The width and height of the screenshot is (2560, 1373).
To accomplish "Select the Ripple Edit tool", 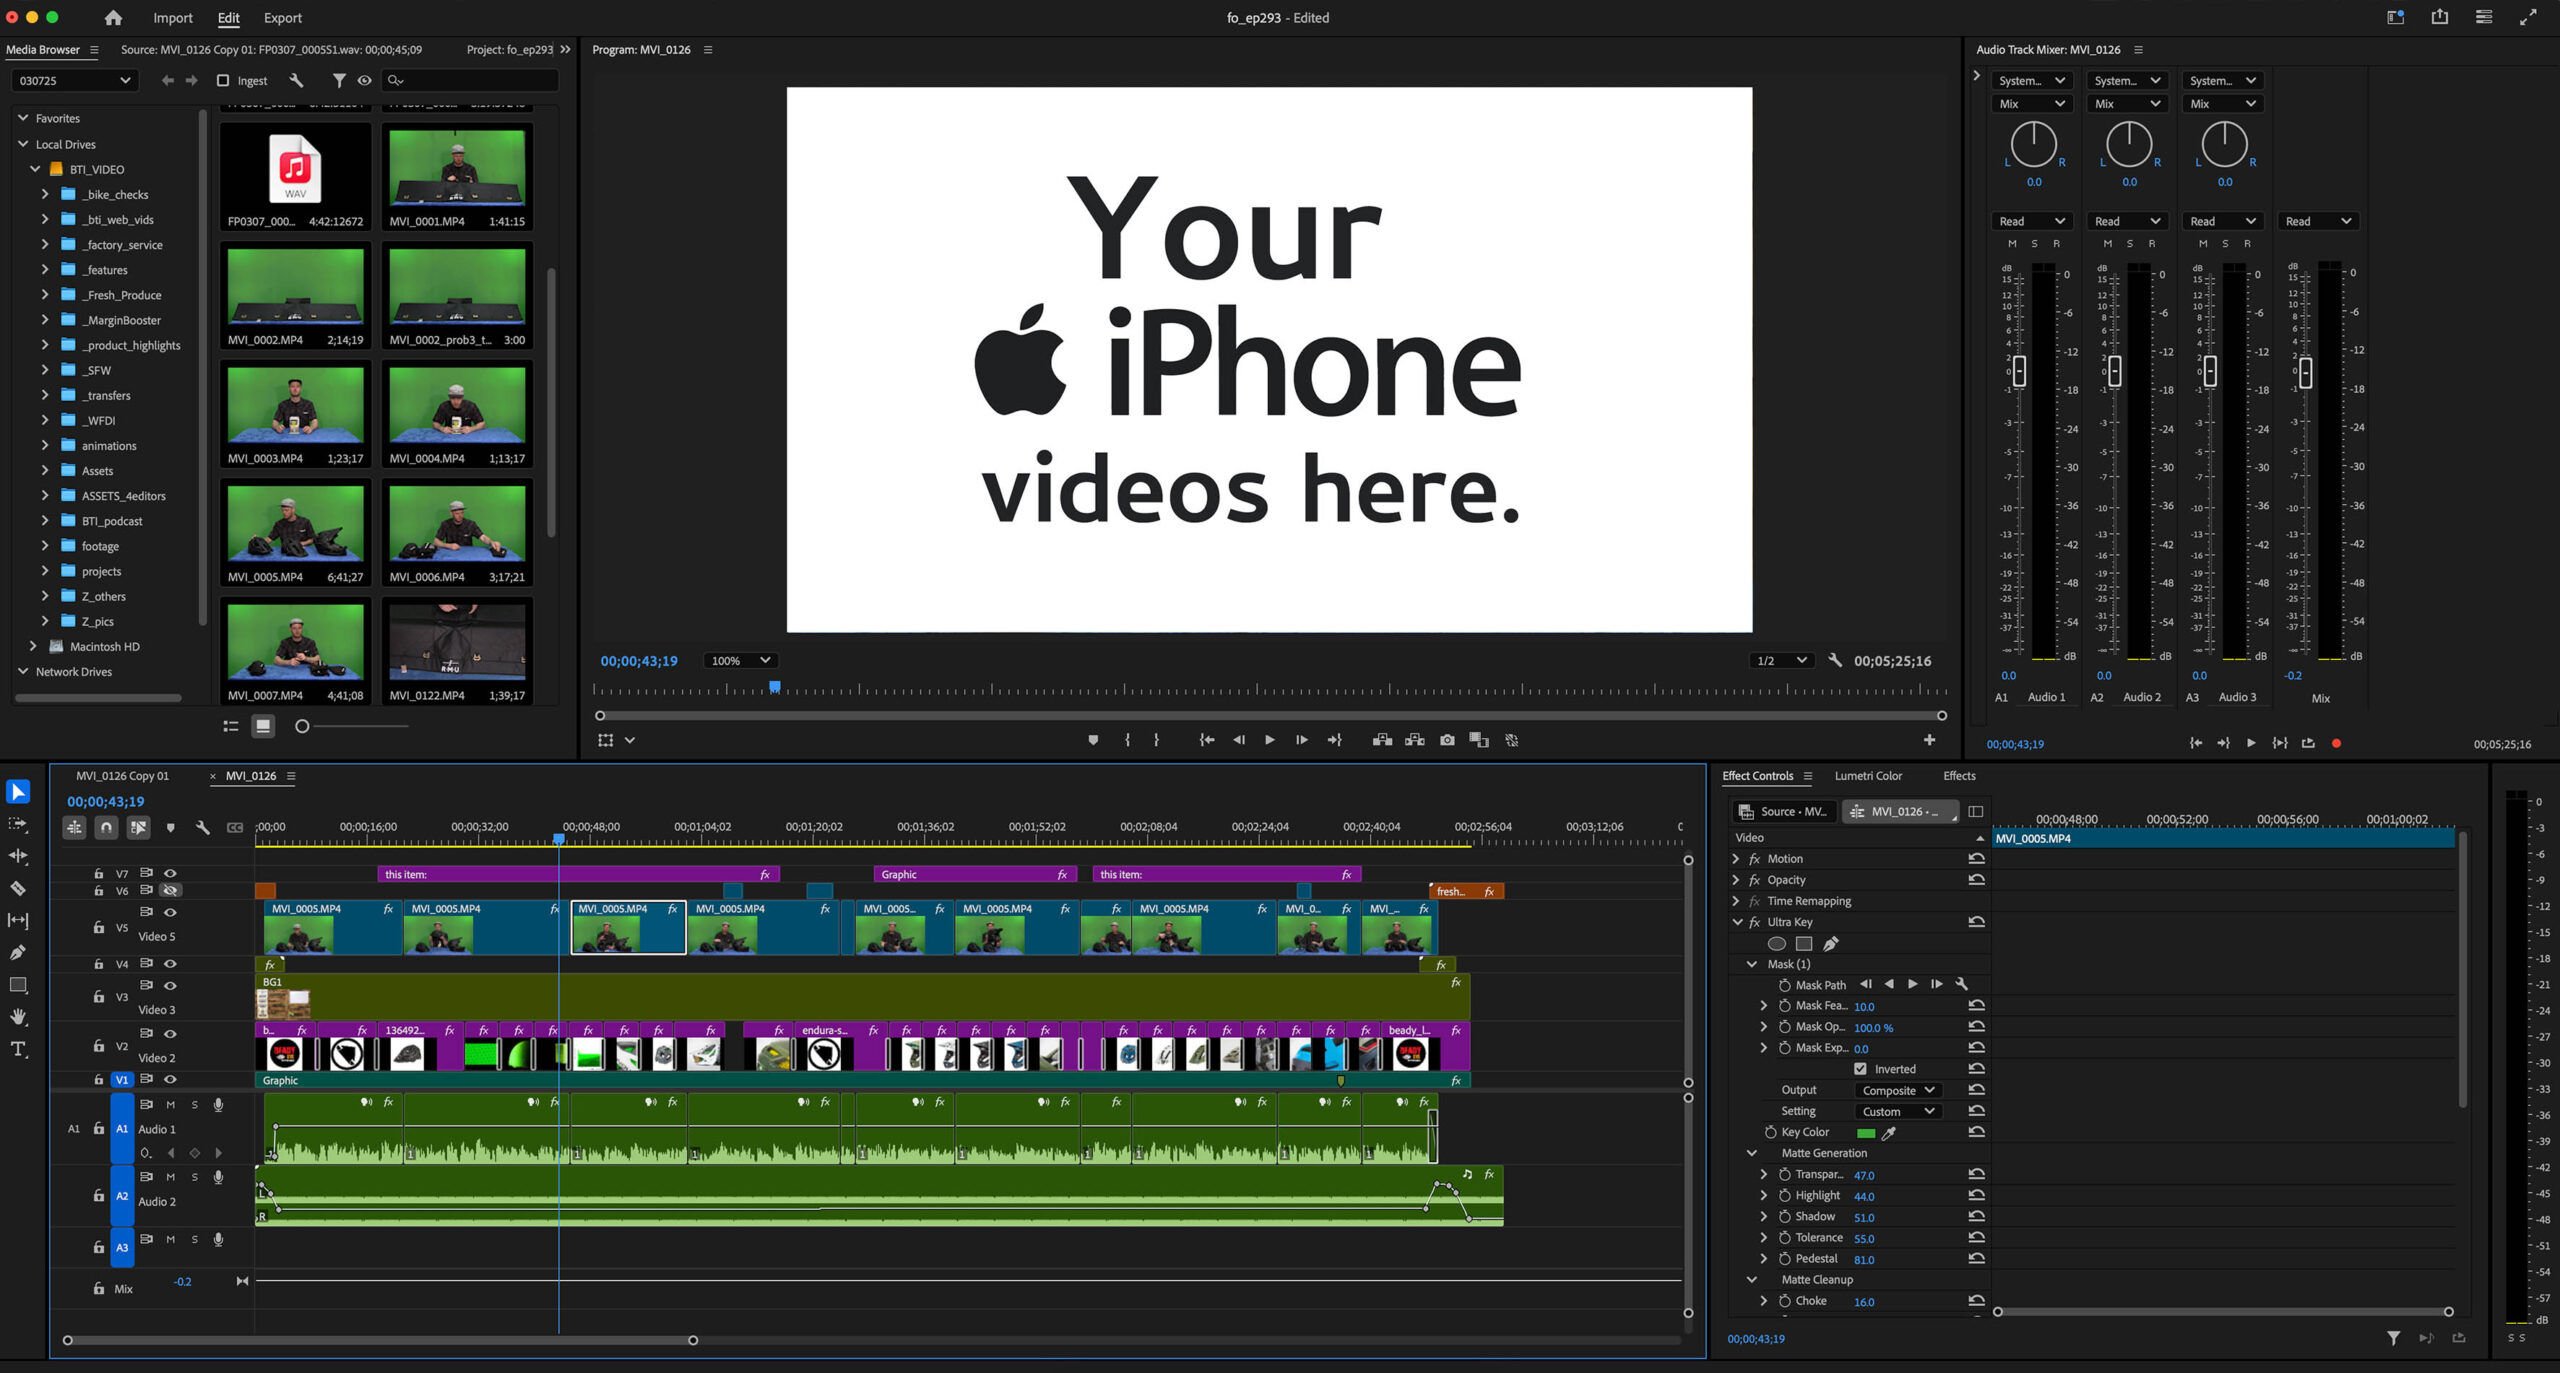I will click(x=18, y=856).
